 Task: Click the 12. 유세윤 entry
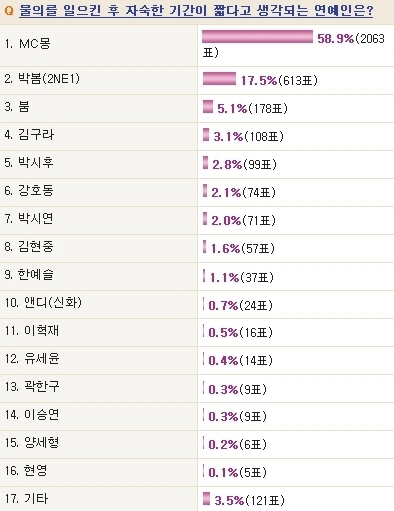tap(32, 359)
